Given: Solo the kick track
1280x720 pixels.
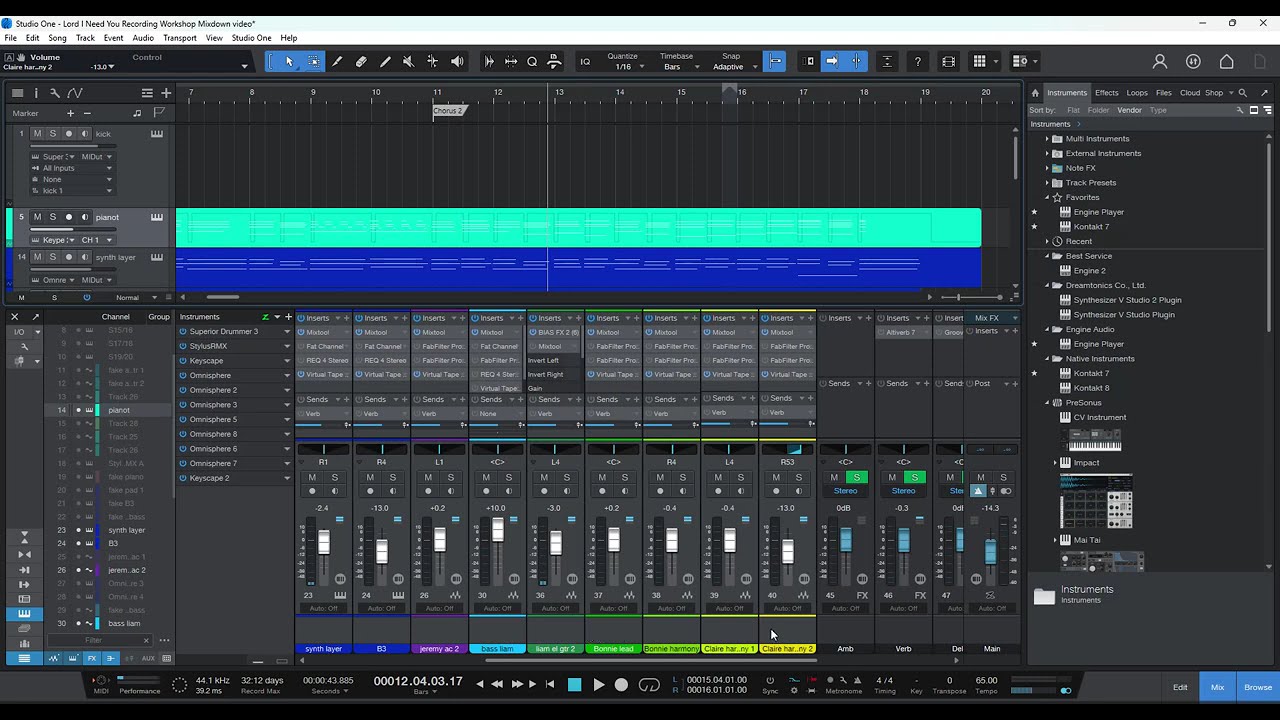Looking at the screenshot, I should 53,134.
